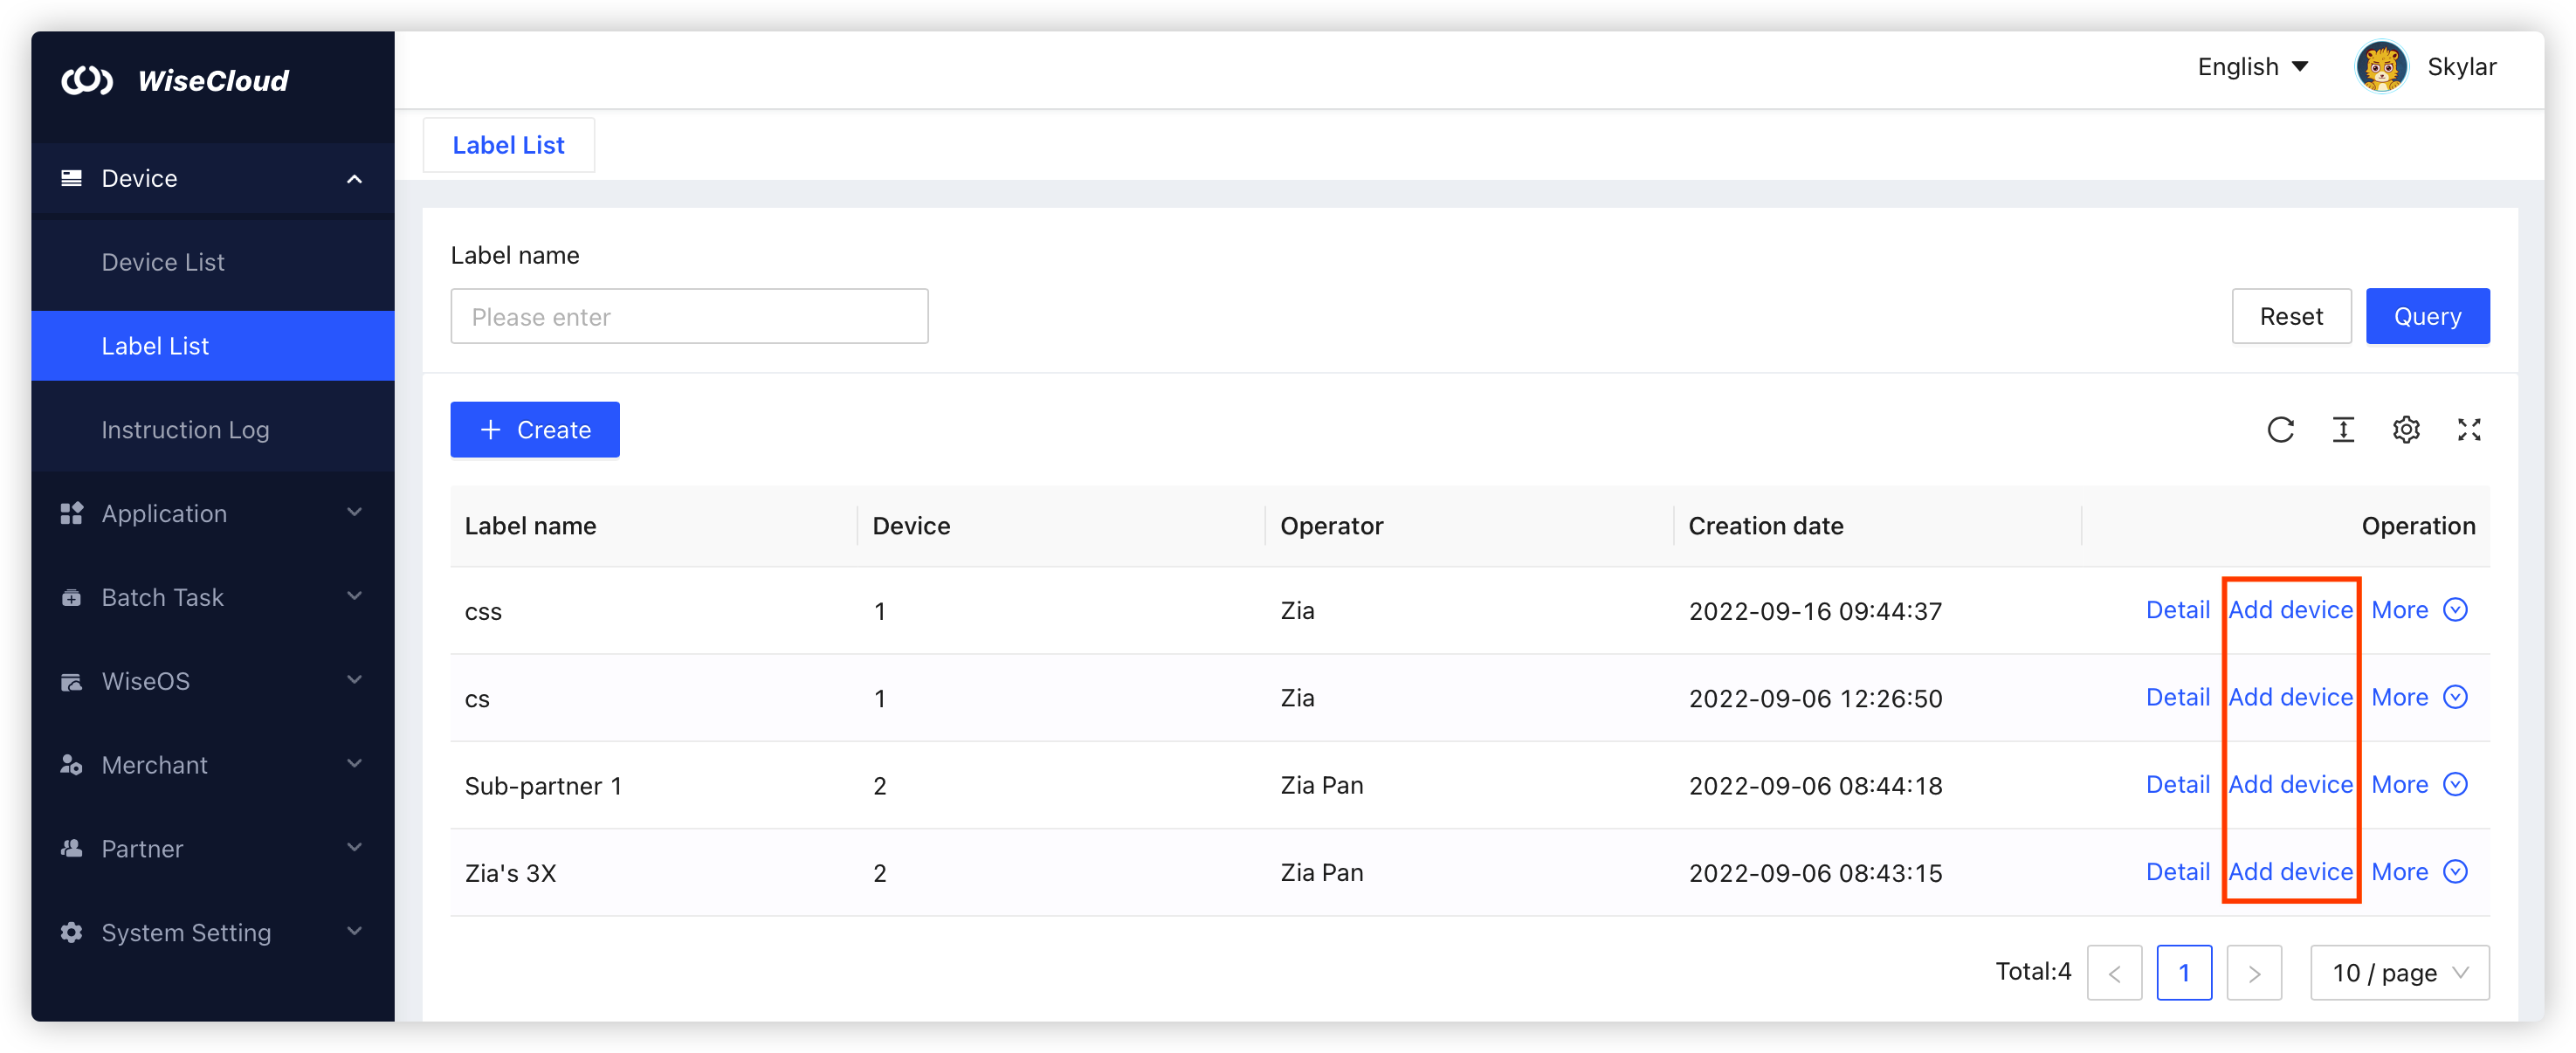Click the Create button

(534, 429)
